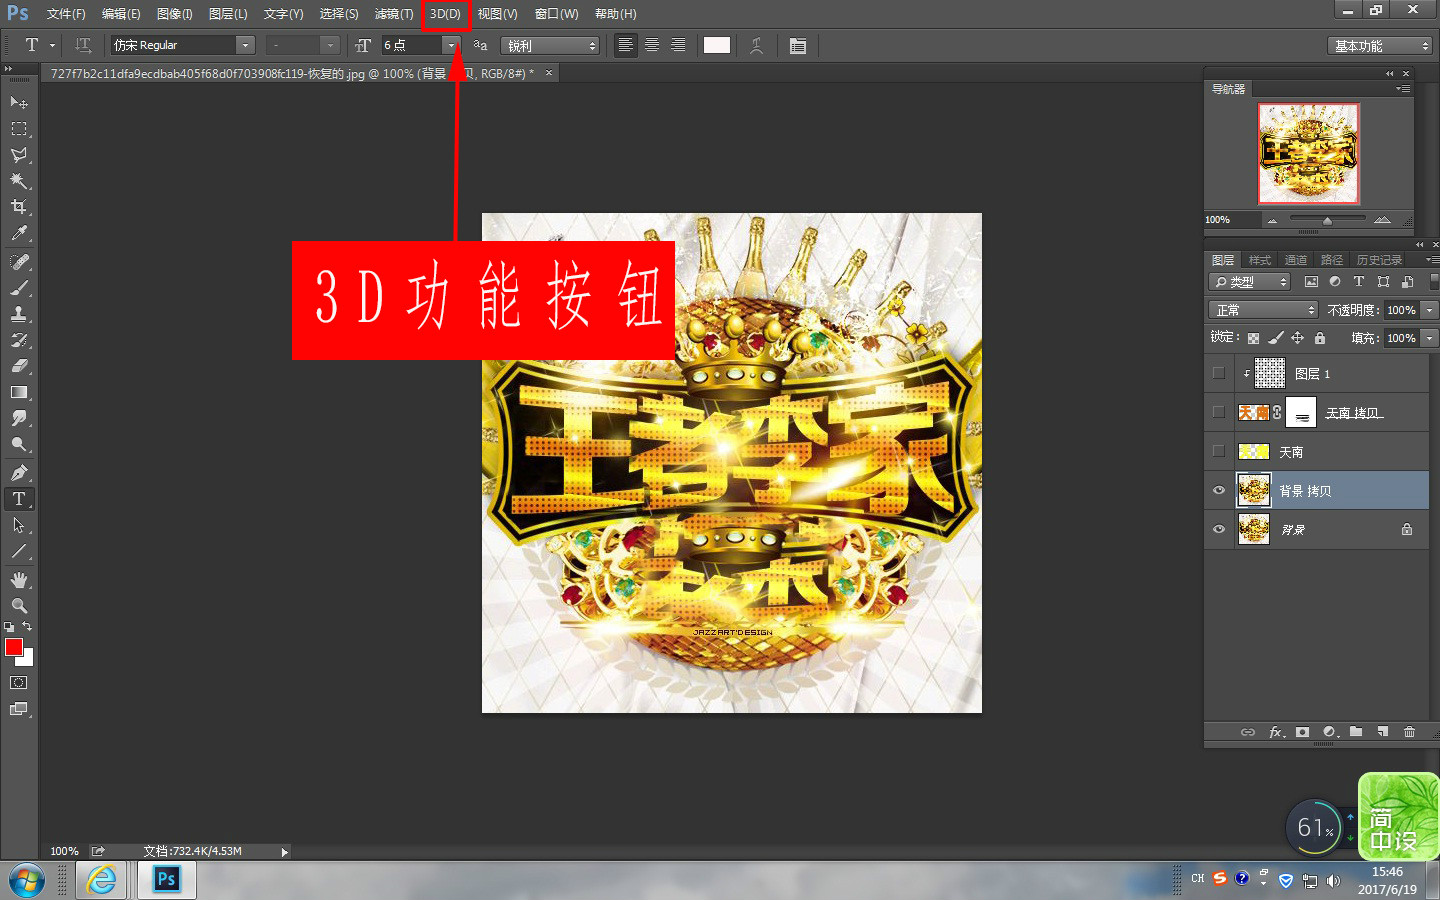Center align text

click(x=652, y=45)
